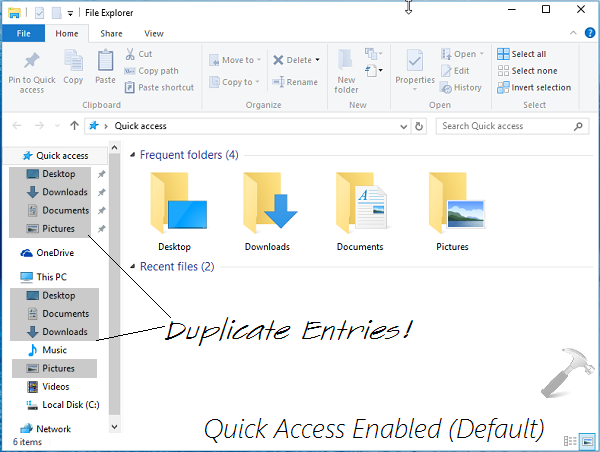
Task: Select the Home ribbon tab
Action: [67, 34]
